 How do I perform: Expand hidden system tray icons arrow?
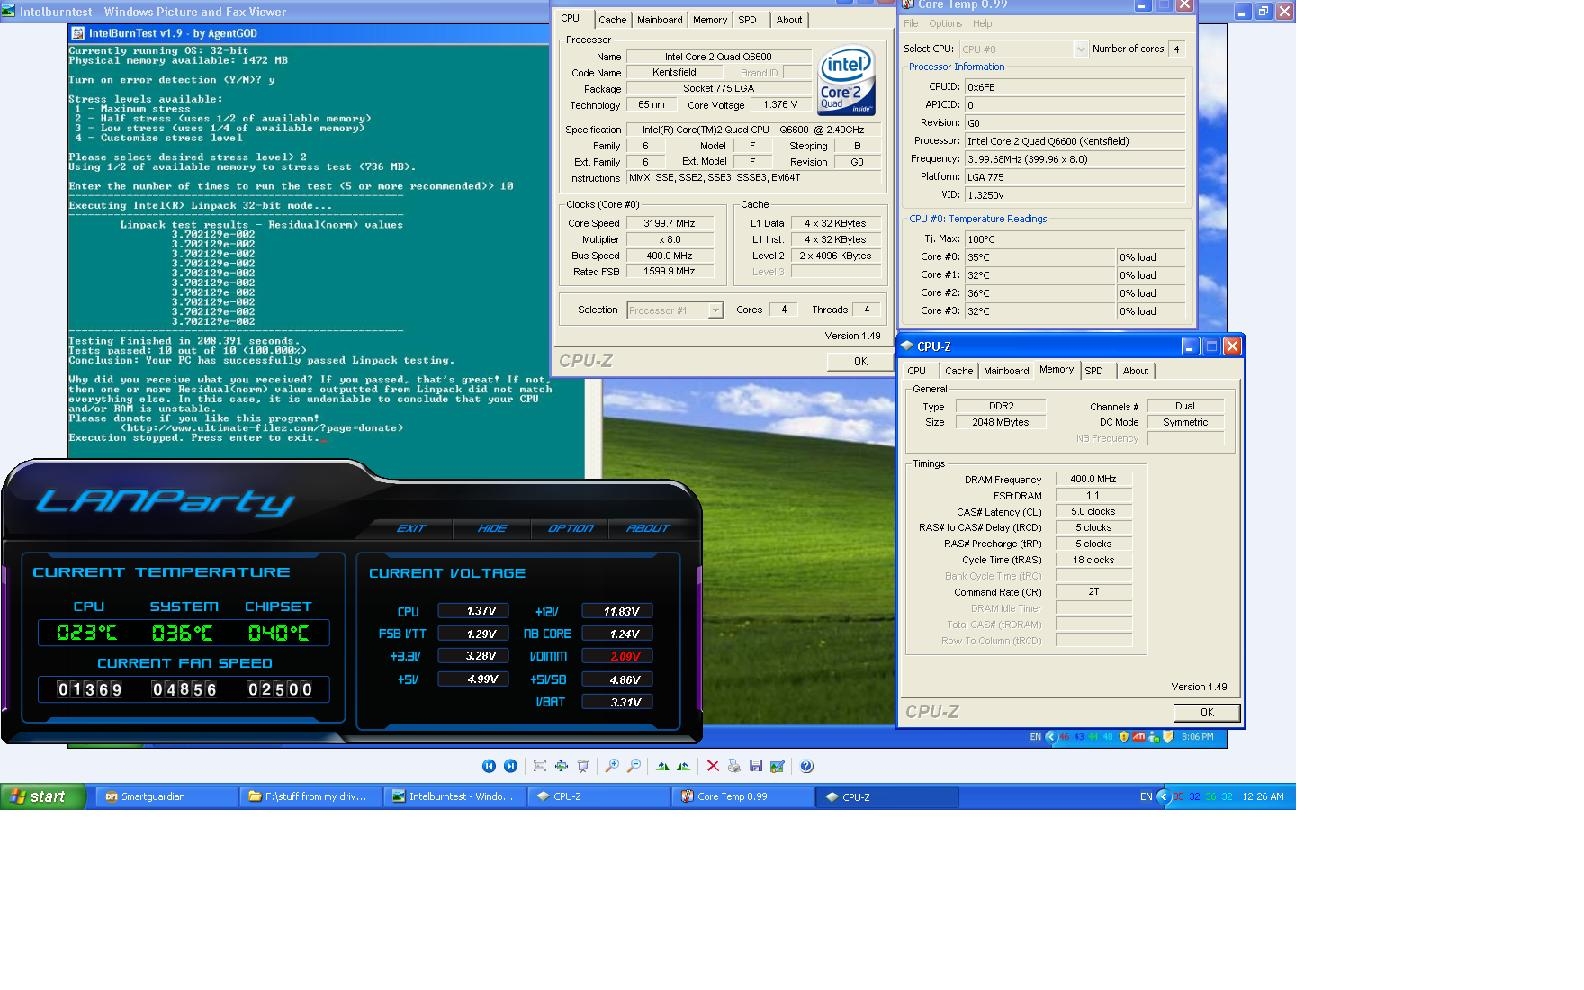(1163, 797)
